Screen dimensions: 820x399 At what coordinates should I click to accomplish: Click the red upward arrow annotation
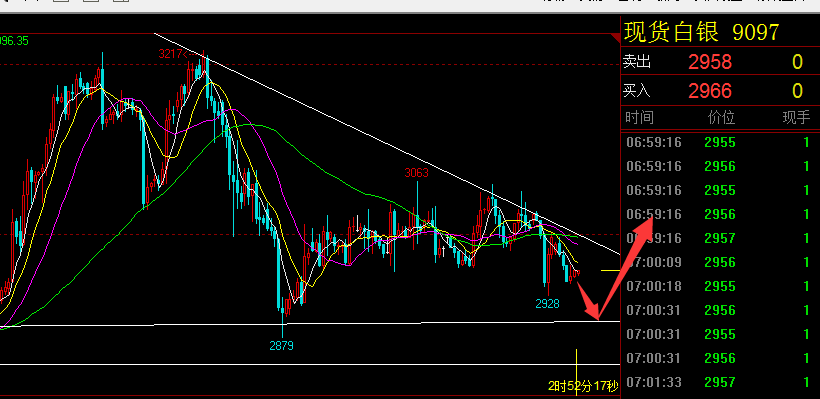(626, 267)
